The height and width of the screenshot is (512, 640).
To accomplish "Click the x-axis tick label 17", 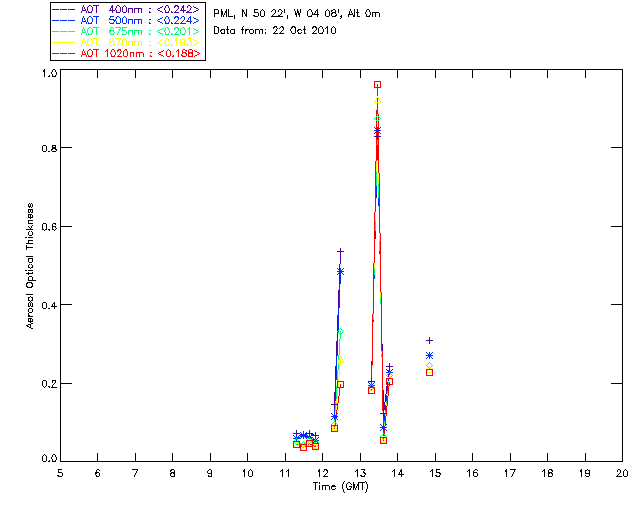I will click(510, 473).
